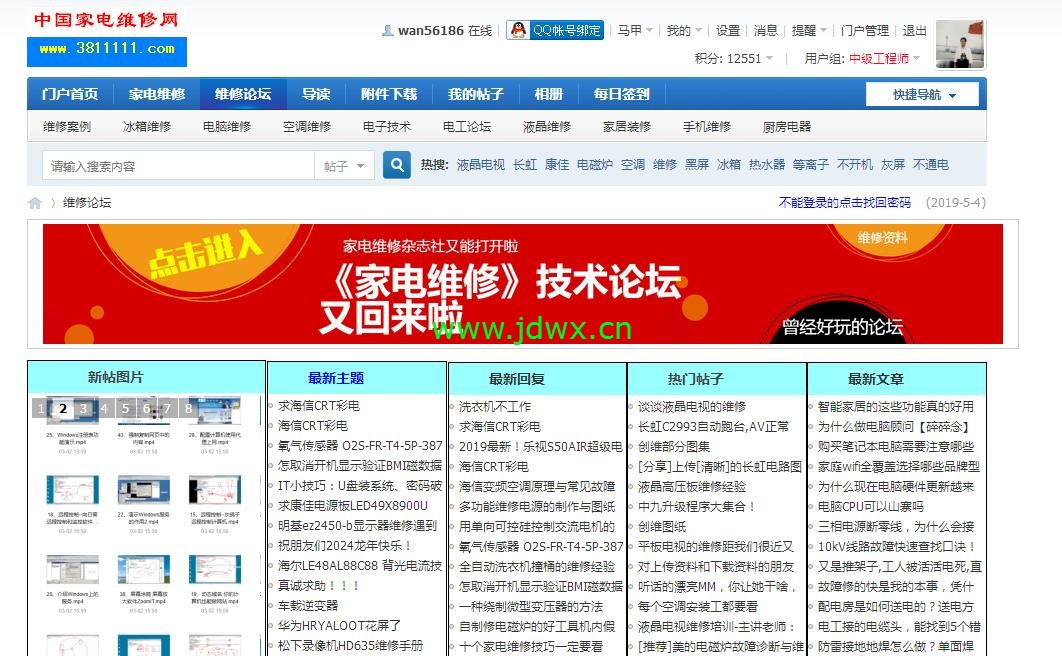This screenshot has height=656, width=1062.
Task: Click hot search term 电磁炉
Action: pyautogui.click(x=595, y=165)
